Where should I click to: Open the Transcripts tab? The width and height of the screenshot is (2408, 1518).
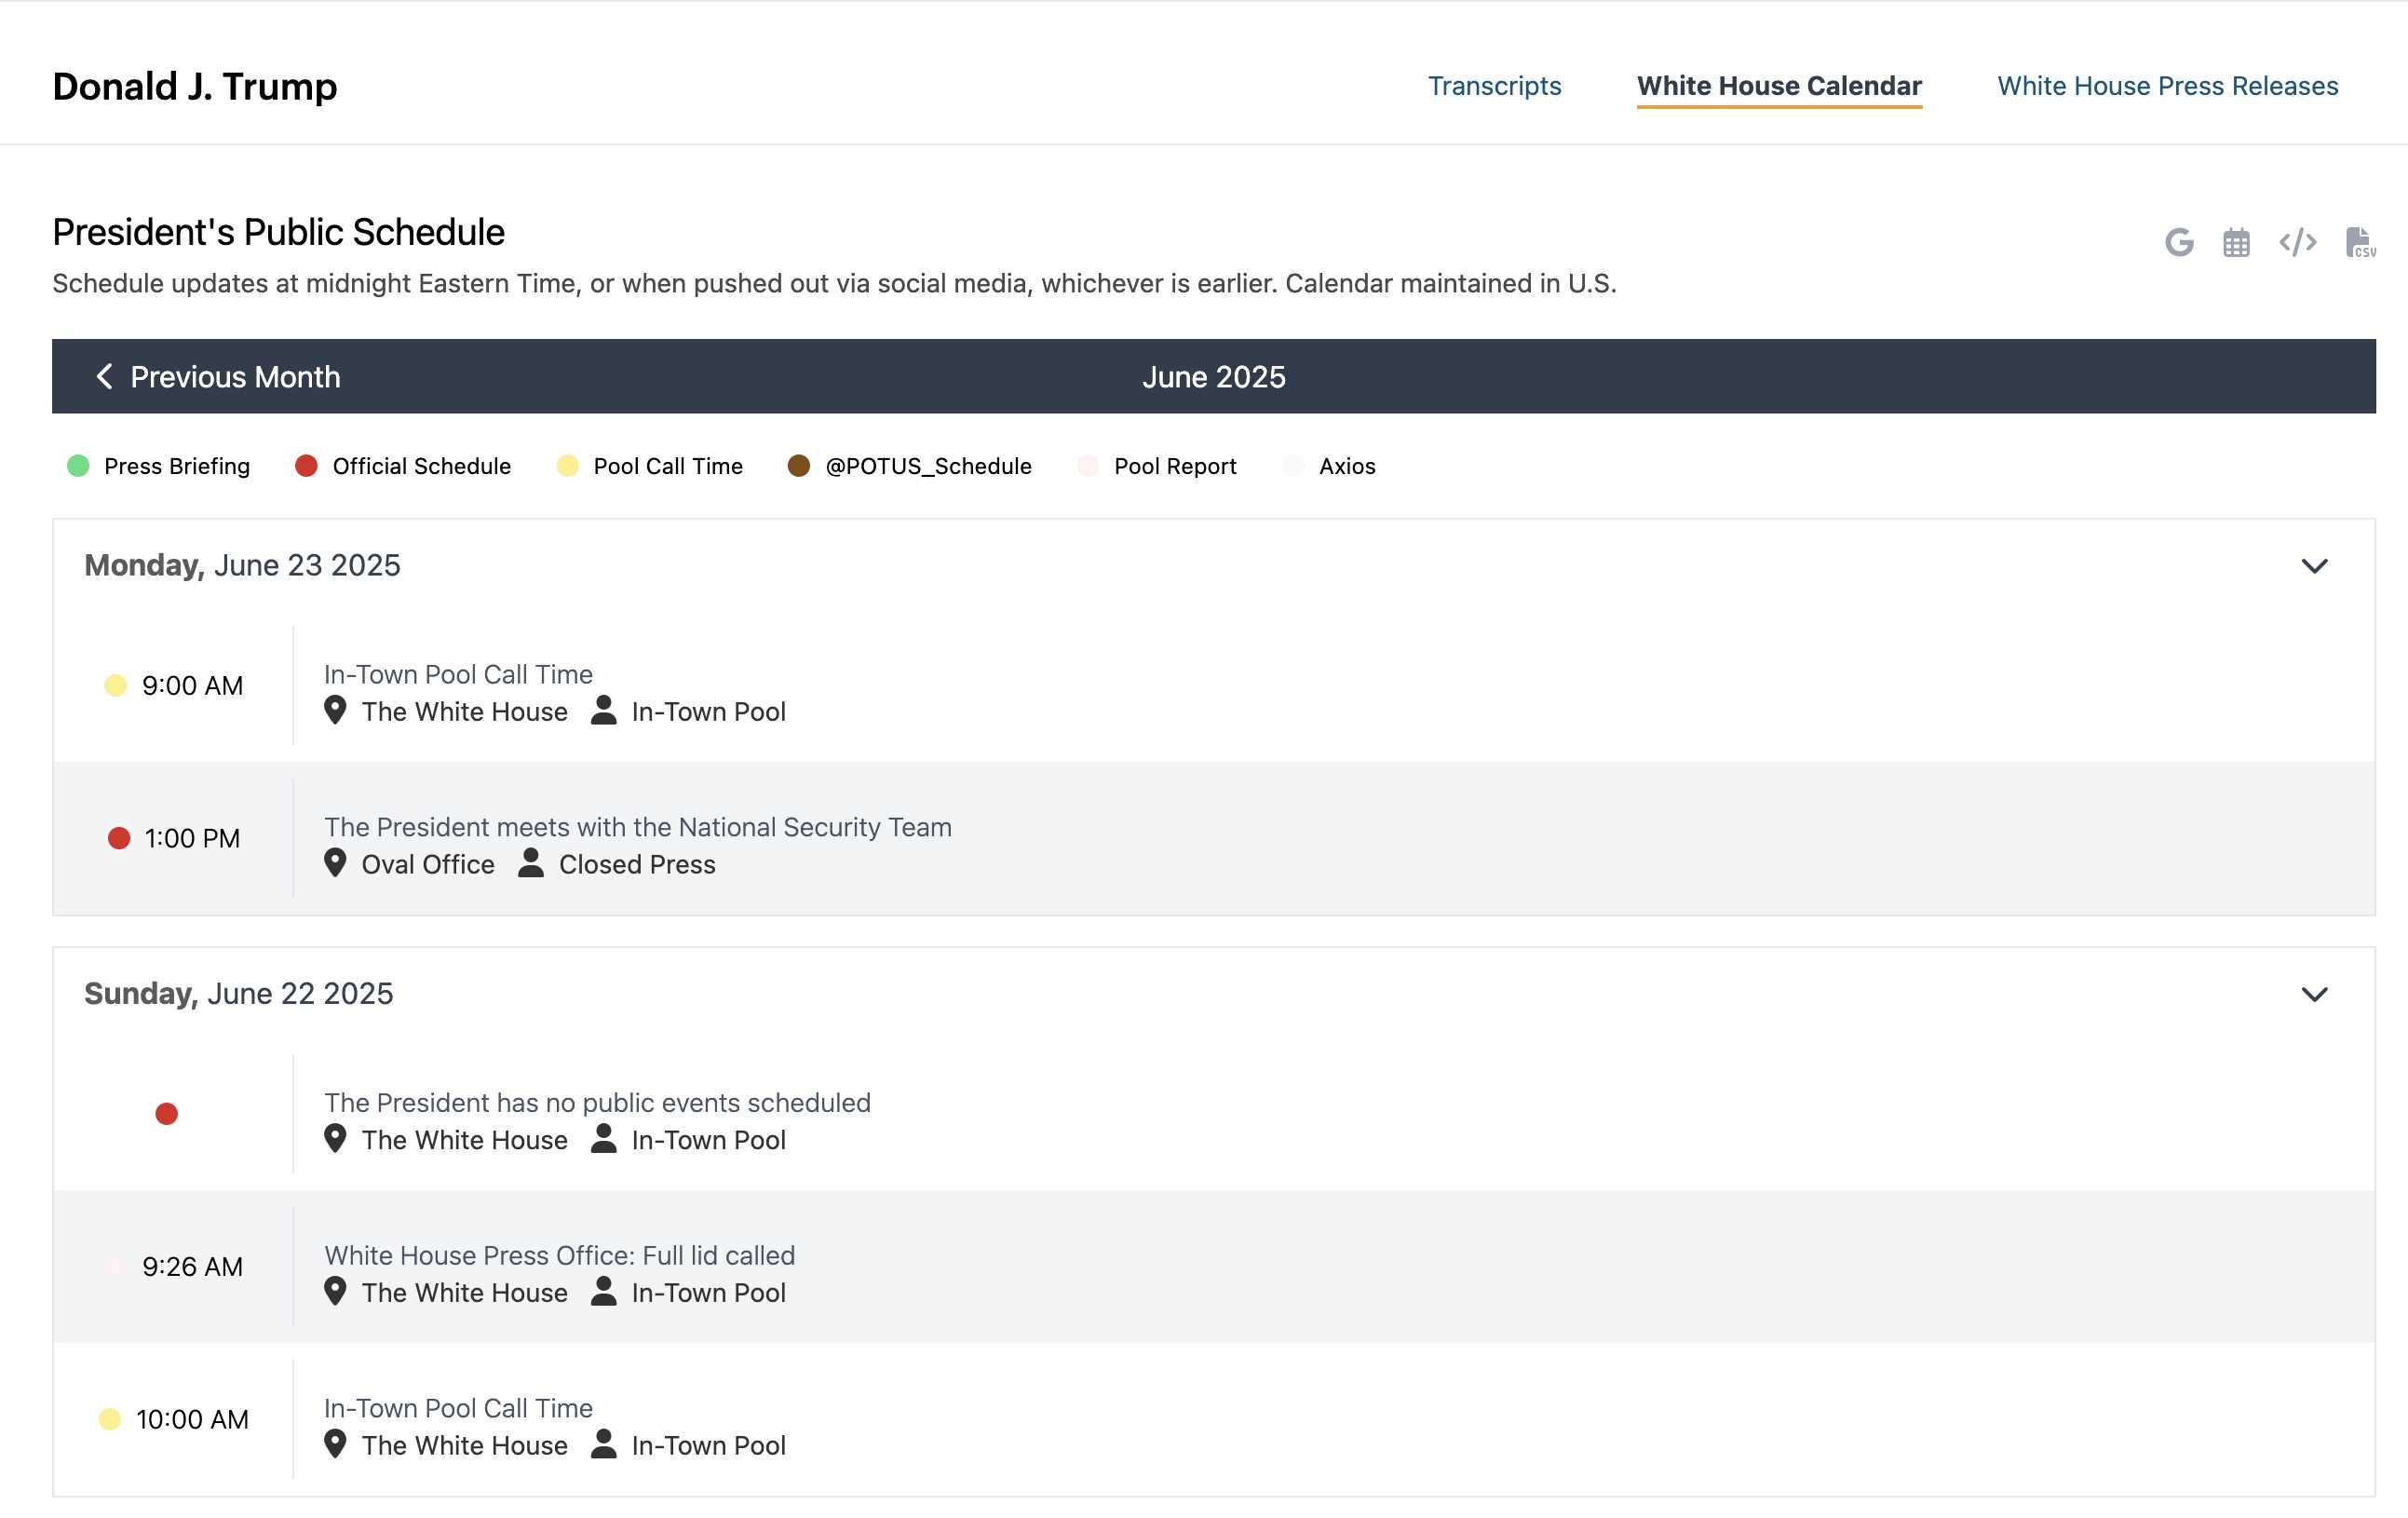(1494, 86)
